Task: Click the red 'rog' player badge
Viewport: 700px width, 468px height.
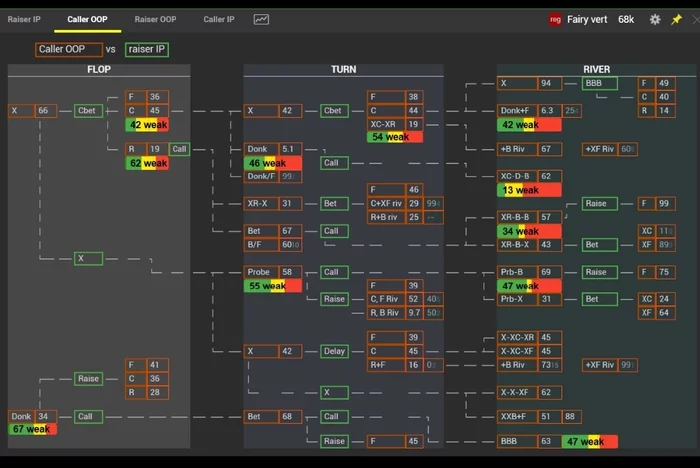Action: pyautogui.click(x=555, y=19)
